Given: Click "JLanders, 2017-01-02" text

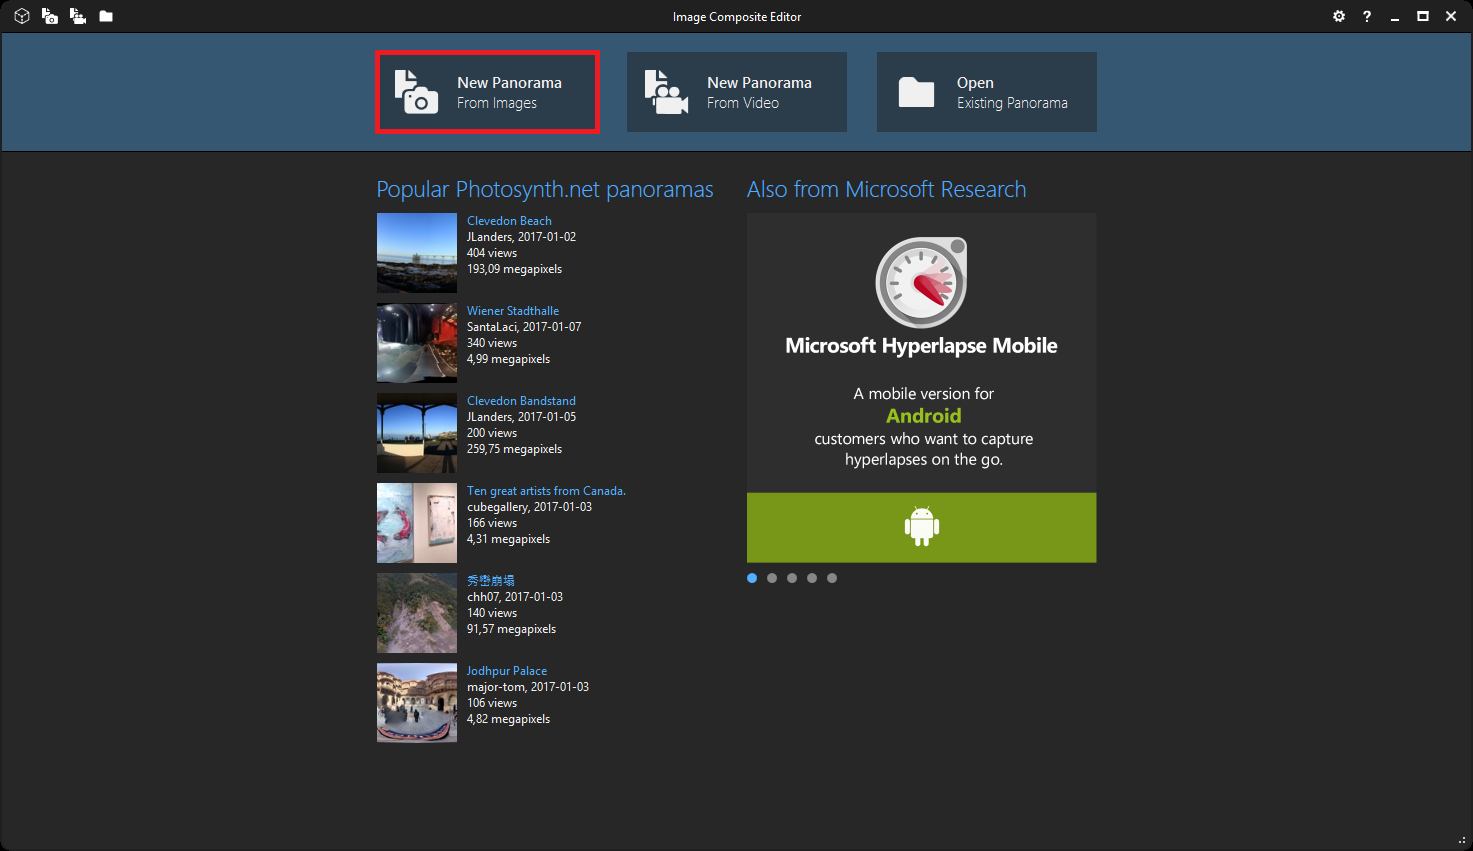Looking at the screenshot, I should pyautogui.click(x=521, y=237).
